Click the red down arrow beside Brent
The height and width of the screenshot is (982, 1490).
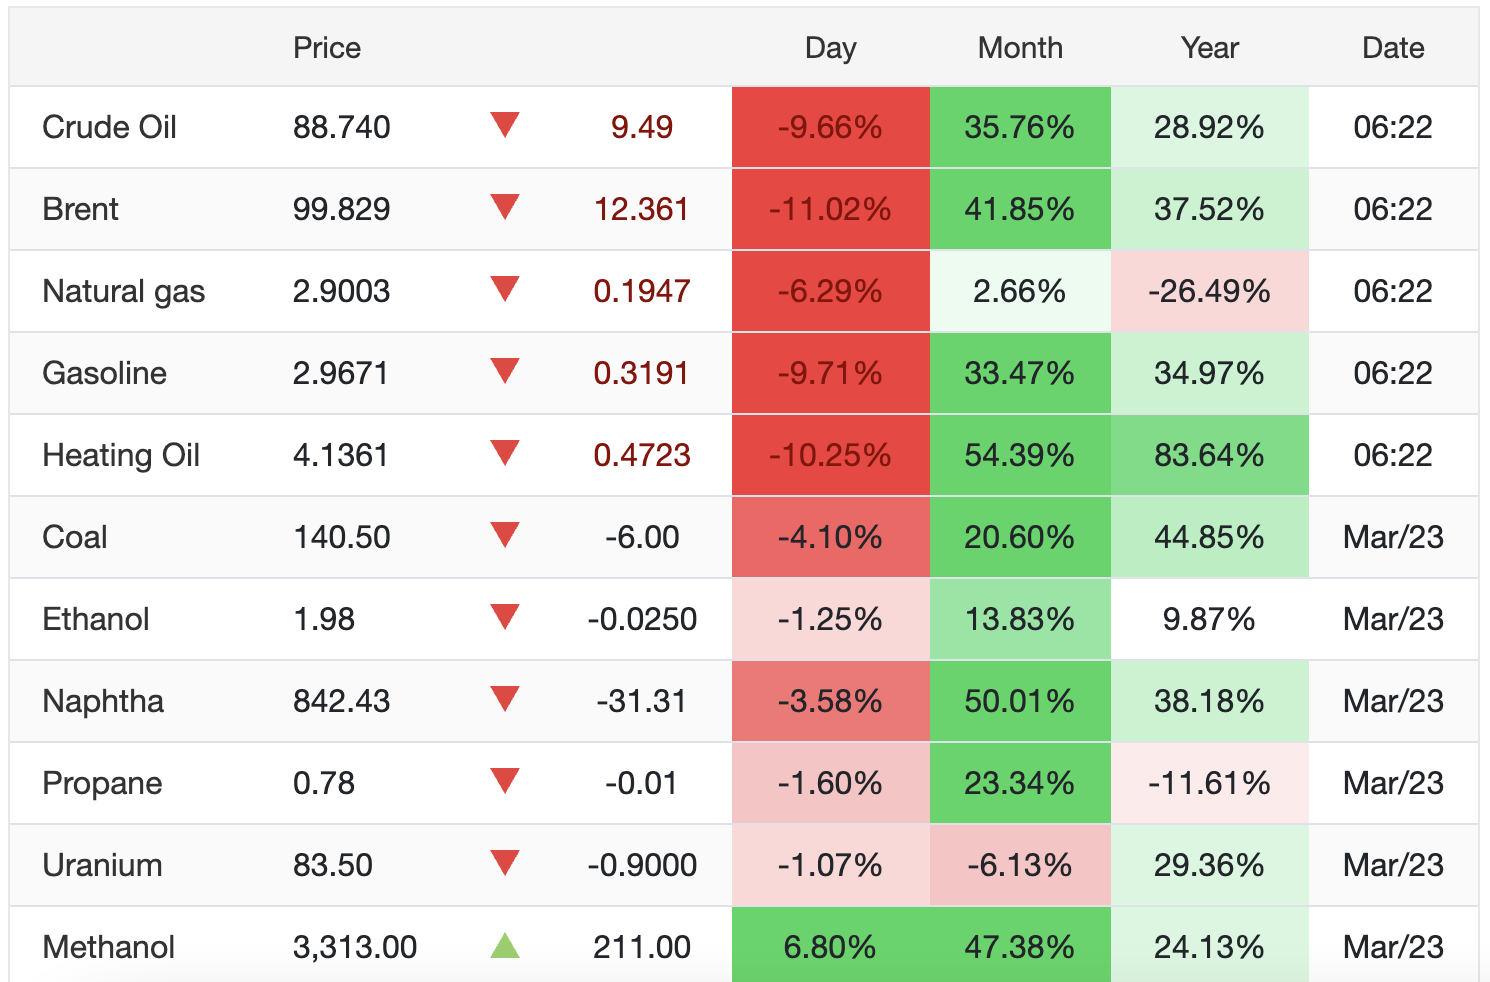505,207
